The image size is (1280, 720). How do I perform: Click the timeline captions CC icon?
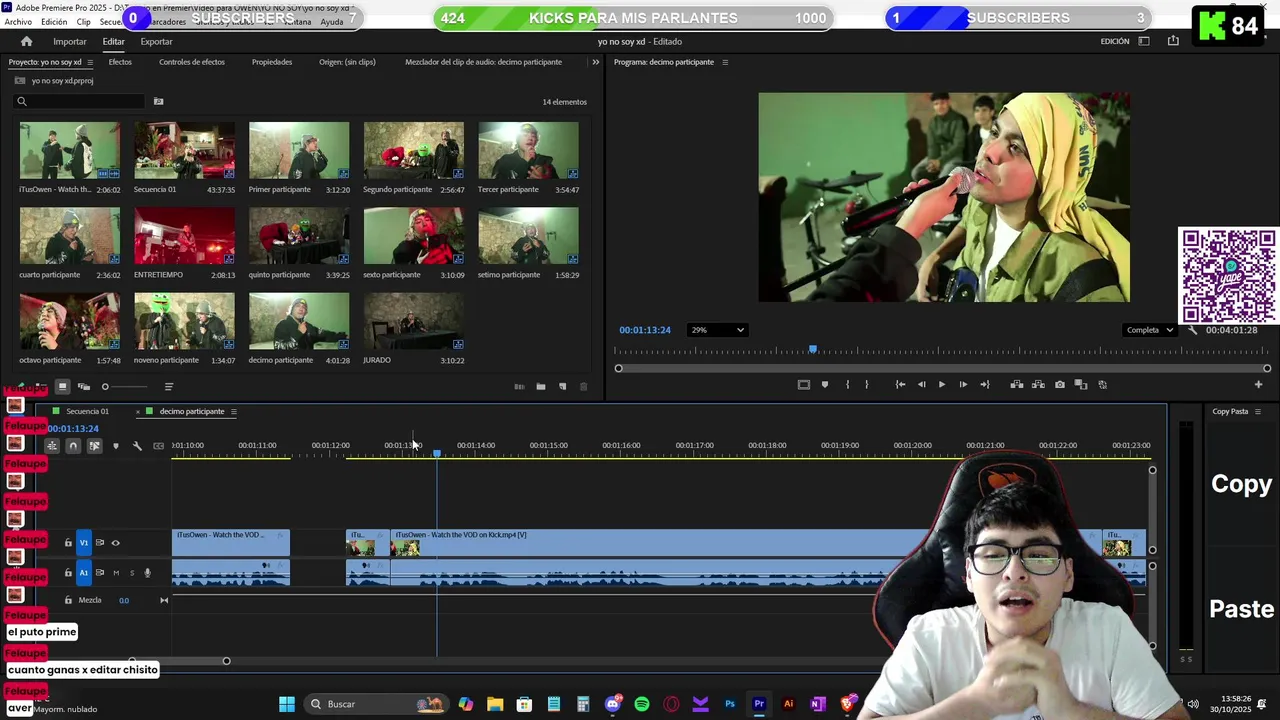[158, 445]
